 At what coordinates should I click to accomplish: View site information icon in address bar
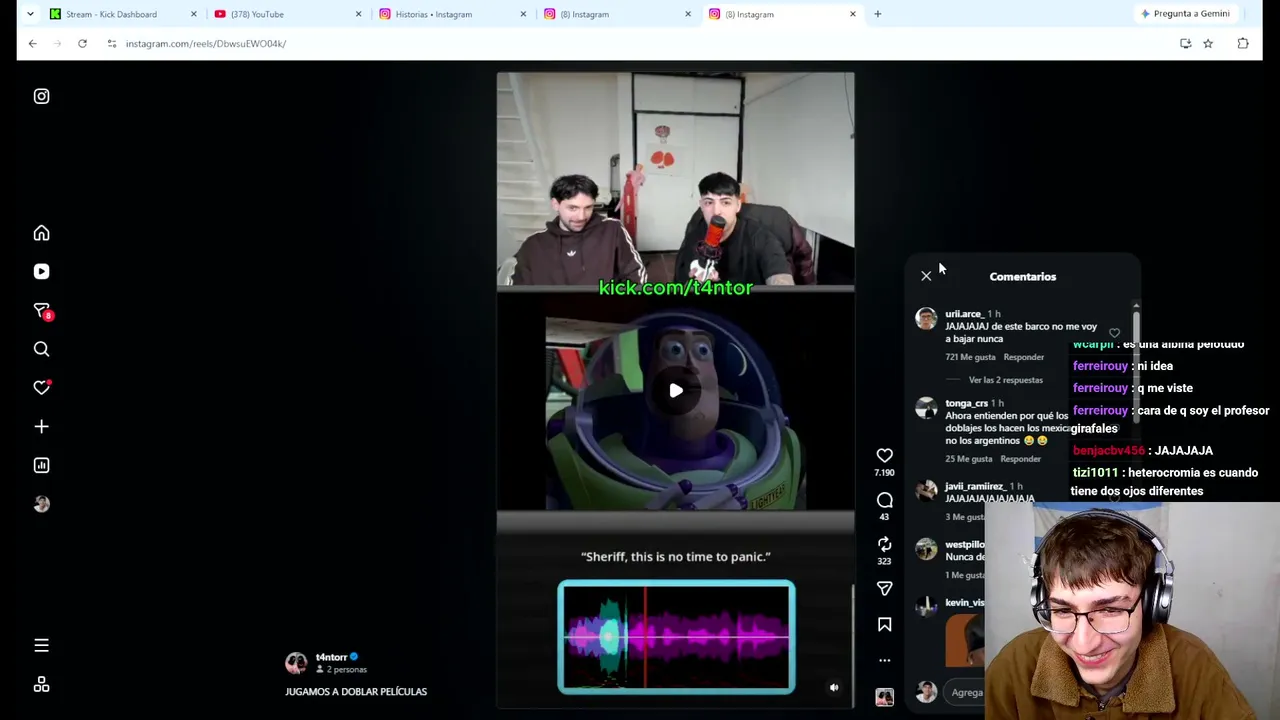tap(112, 44)
